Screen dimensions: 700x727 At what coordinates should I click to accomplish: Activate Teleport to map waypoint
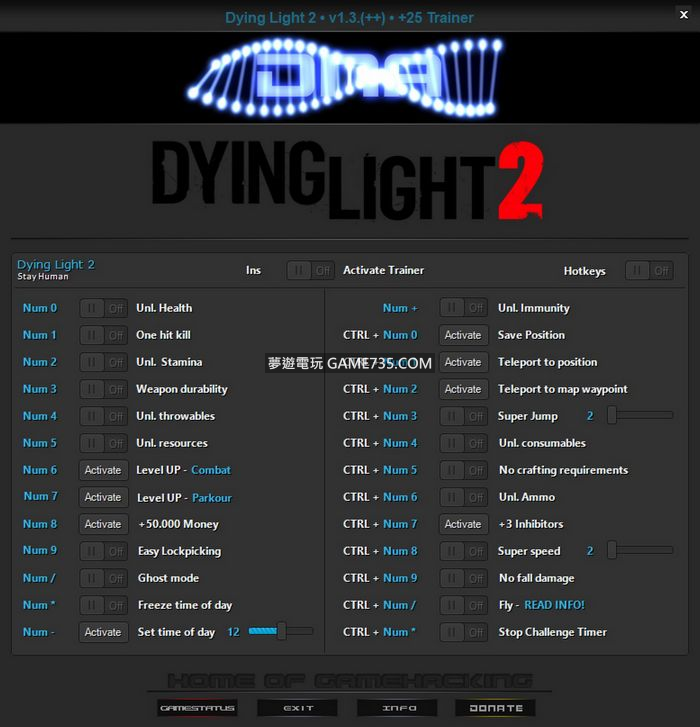[x=463, y=389]
